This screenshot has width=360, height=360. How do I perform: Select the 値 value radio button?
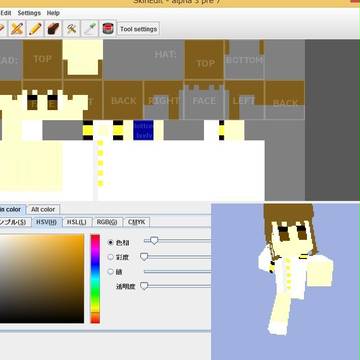111,272
